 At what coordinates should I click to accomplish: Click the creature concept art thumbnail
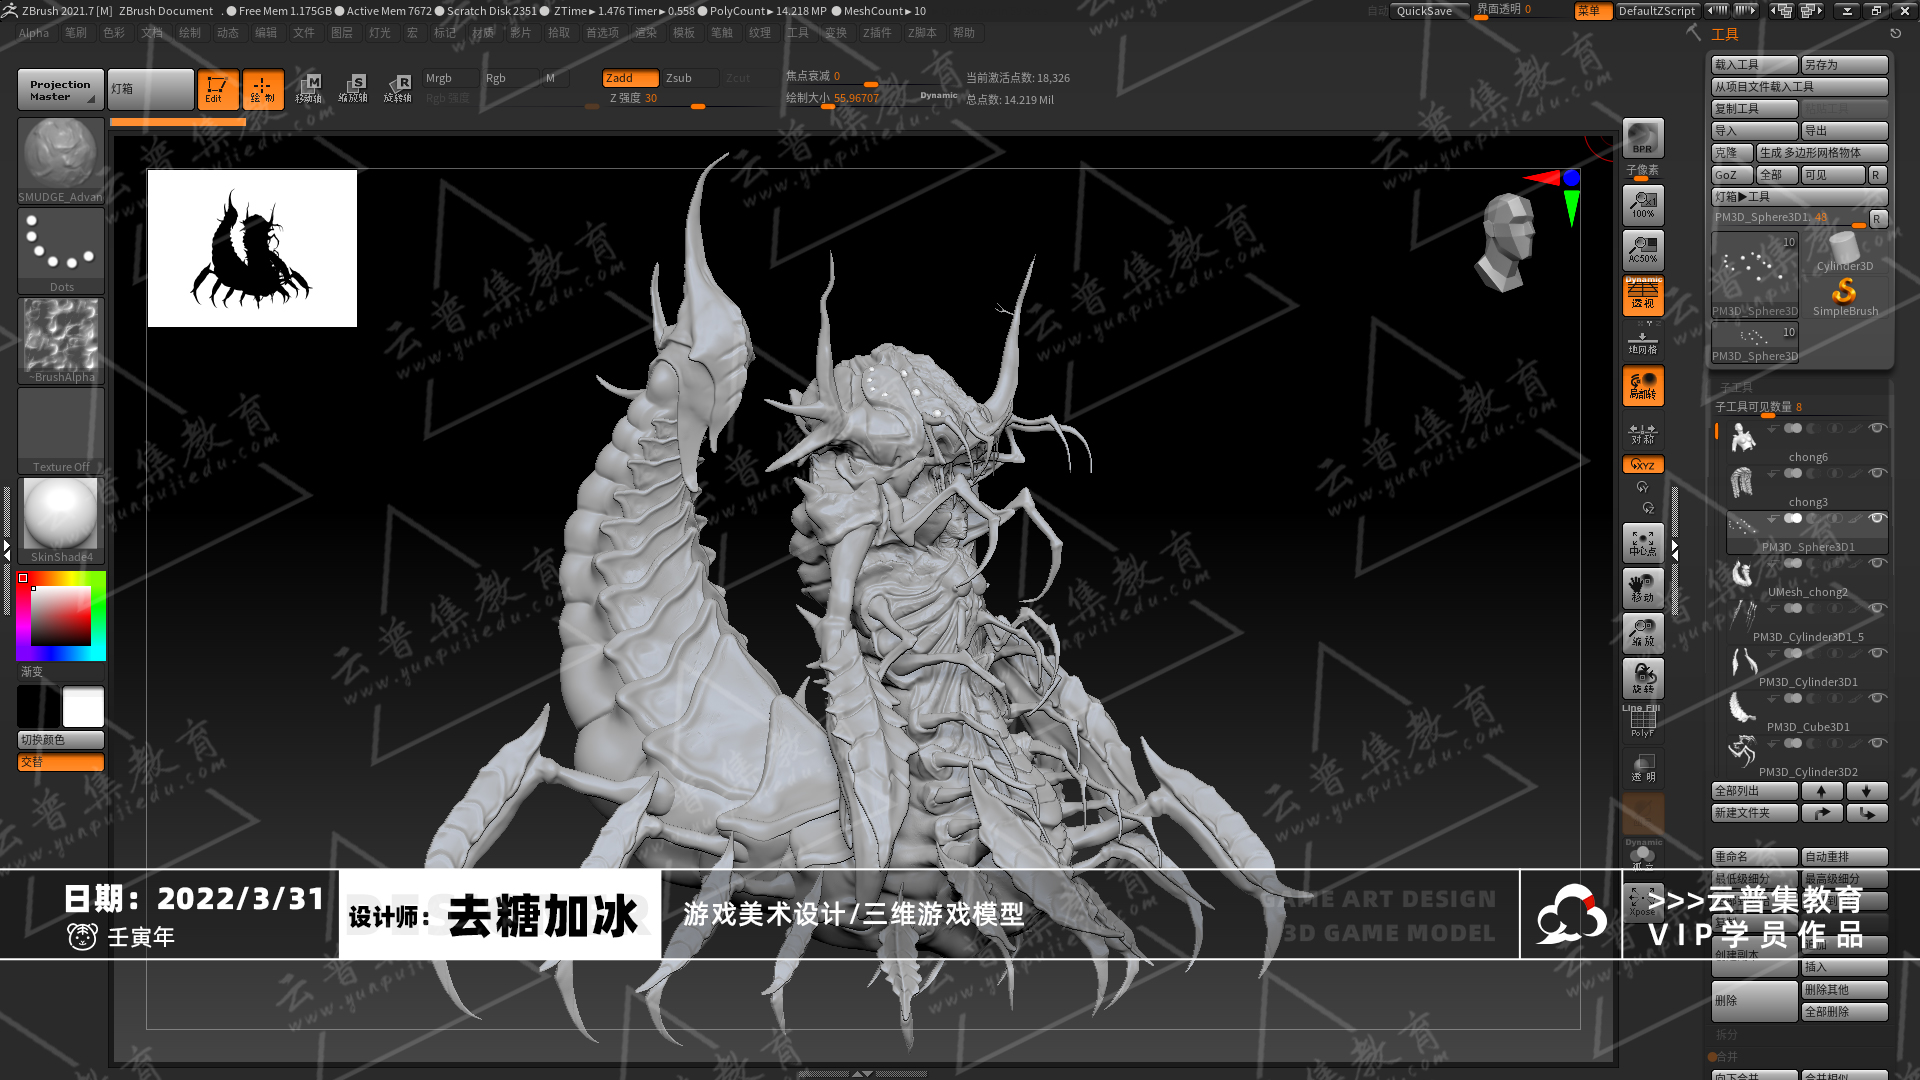click(252, 247)
